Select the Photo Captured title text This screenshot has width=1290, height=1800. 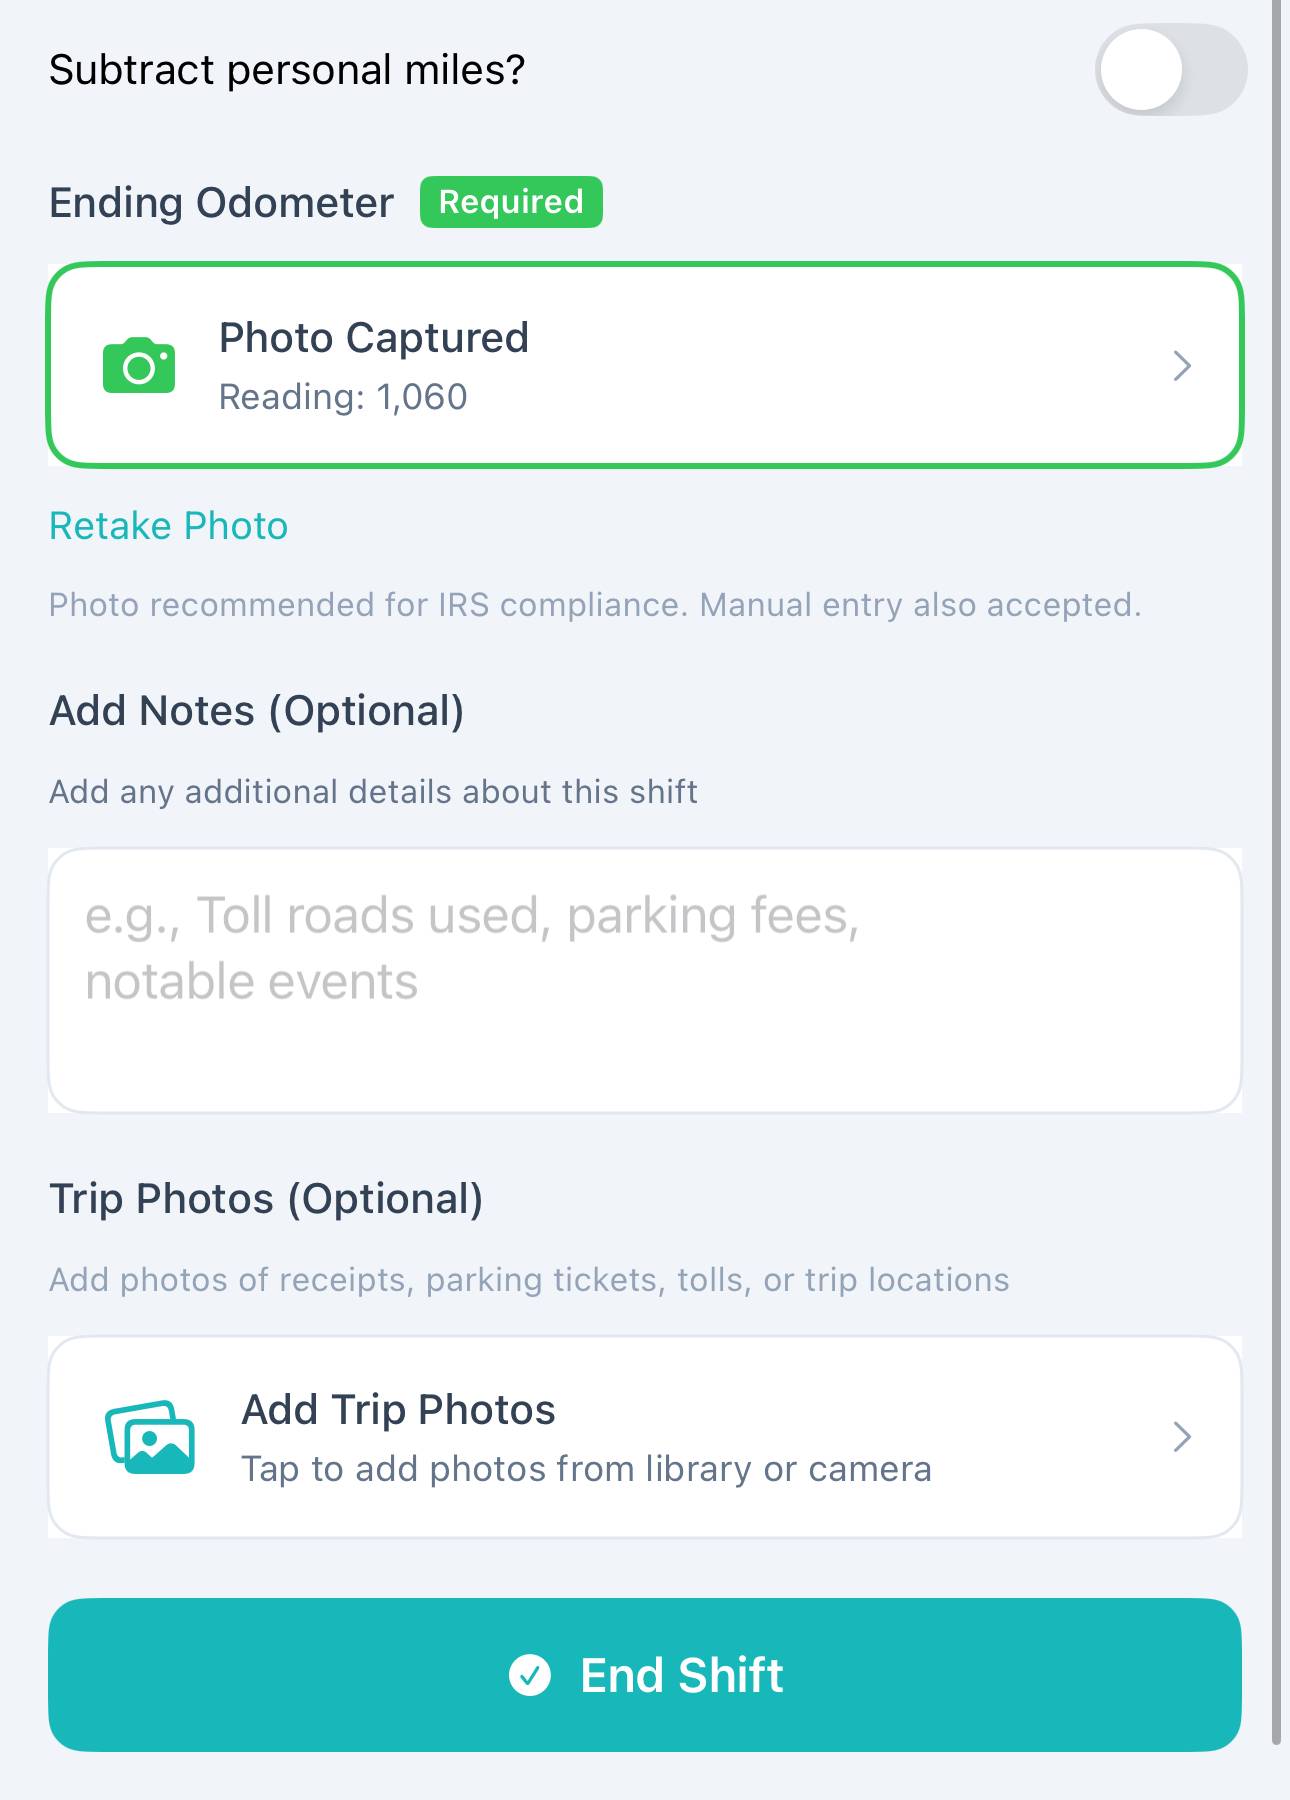pyautogui.click(x=373, y=338)
